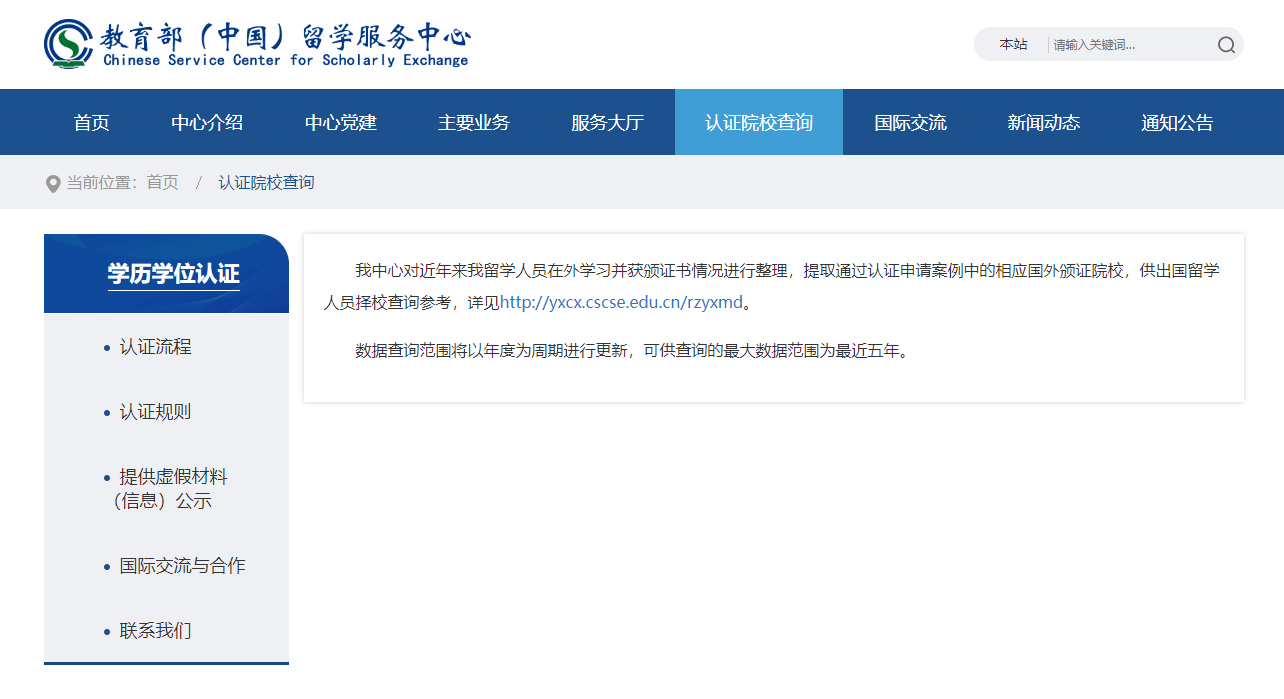Open the yxcx.cscse.edu.cn/rzyxmd hyperlink
The height and width of the screenshot is (699, 1284).
tap(621, 302)
